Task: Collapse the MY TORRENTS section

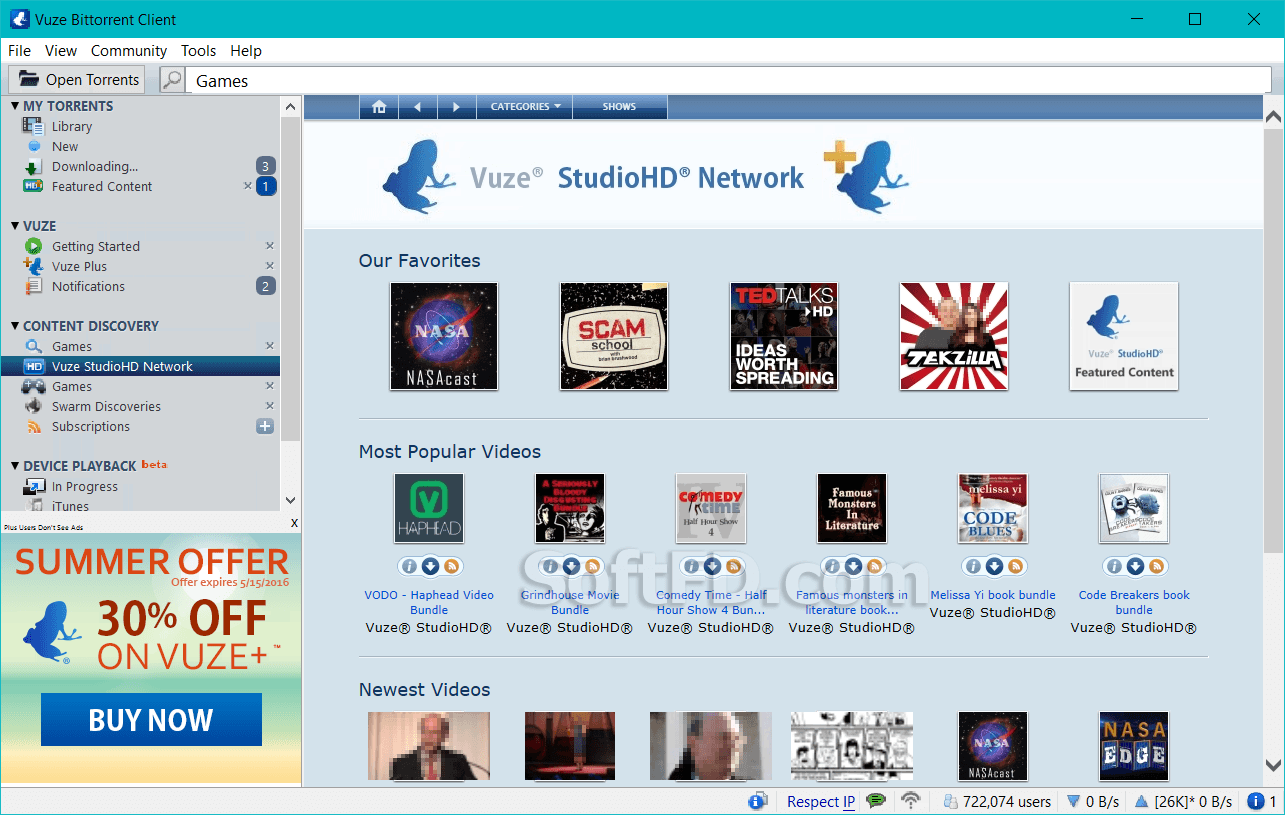Action: click(x=15, y=106)
